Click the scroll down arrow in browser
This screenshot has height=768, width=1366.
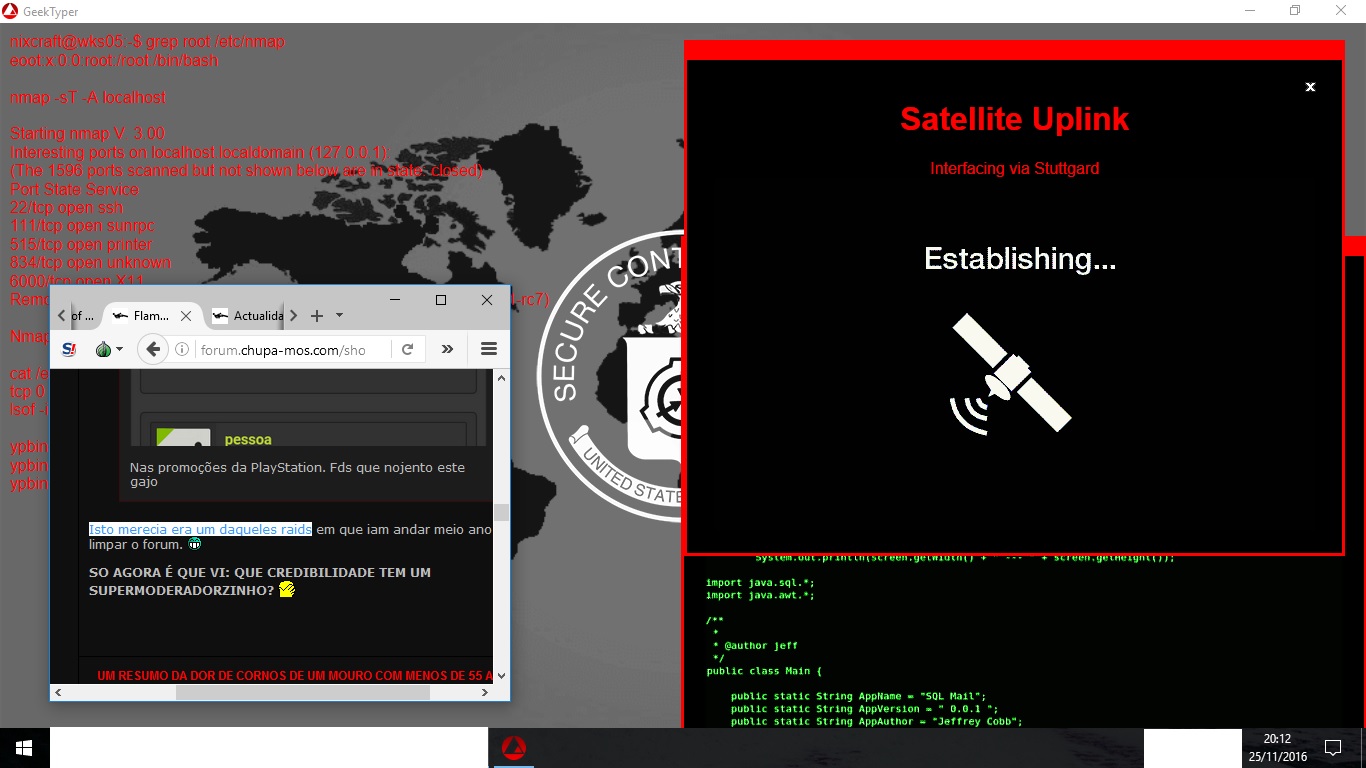click(x=501, y=676)
